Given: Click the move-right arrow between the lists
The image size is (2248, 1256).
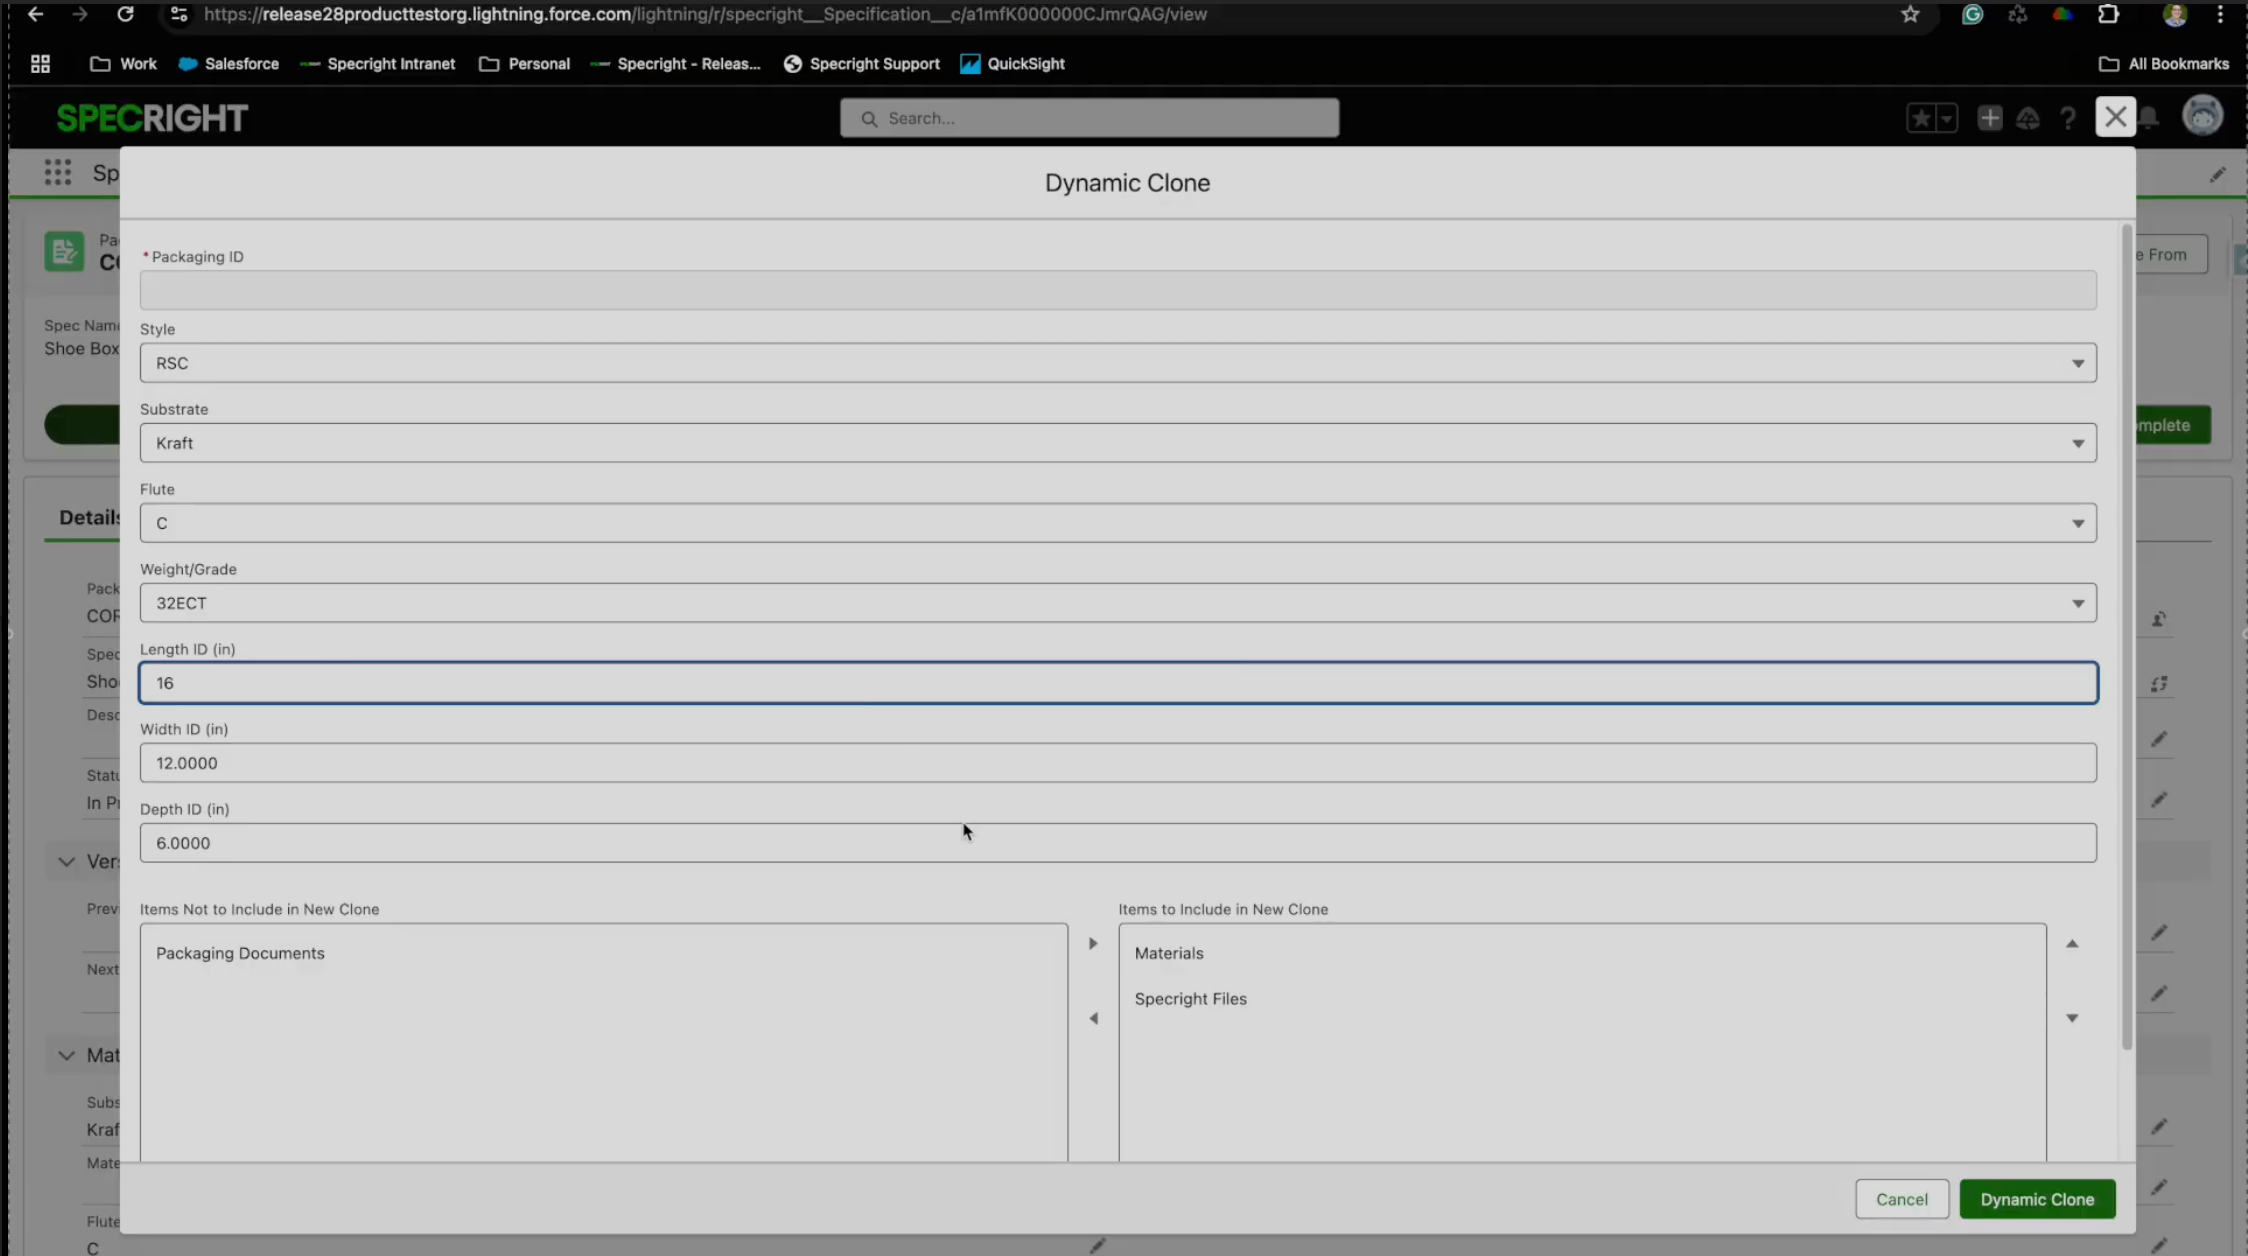Looking at the screenshot, I should (1093, 943).
